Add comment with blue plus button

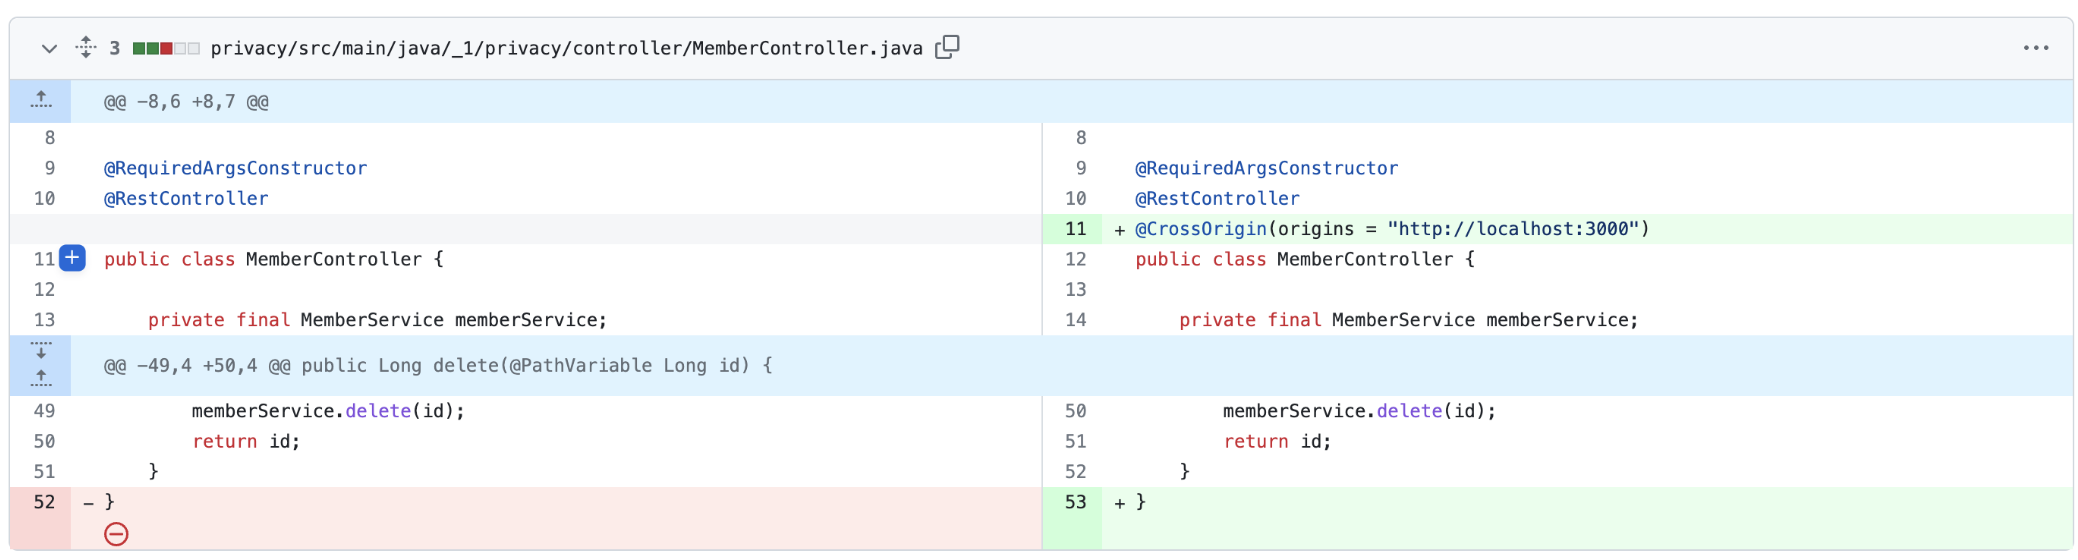pos(72,258)
